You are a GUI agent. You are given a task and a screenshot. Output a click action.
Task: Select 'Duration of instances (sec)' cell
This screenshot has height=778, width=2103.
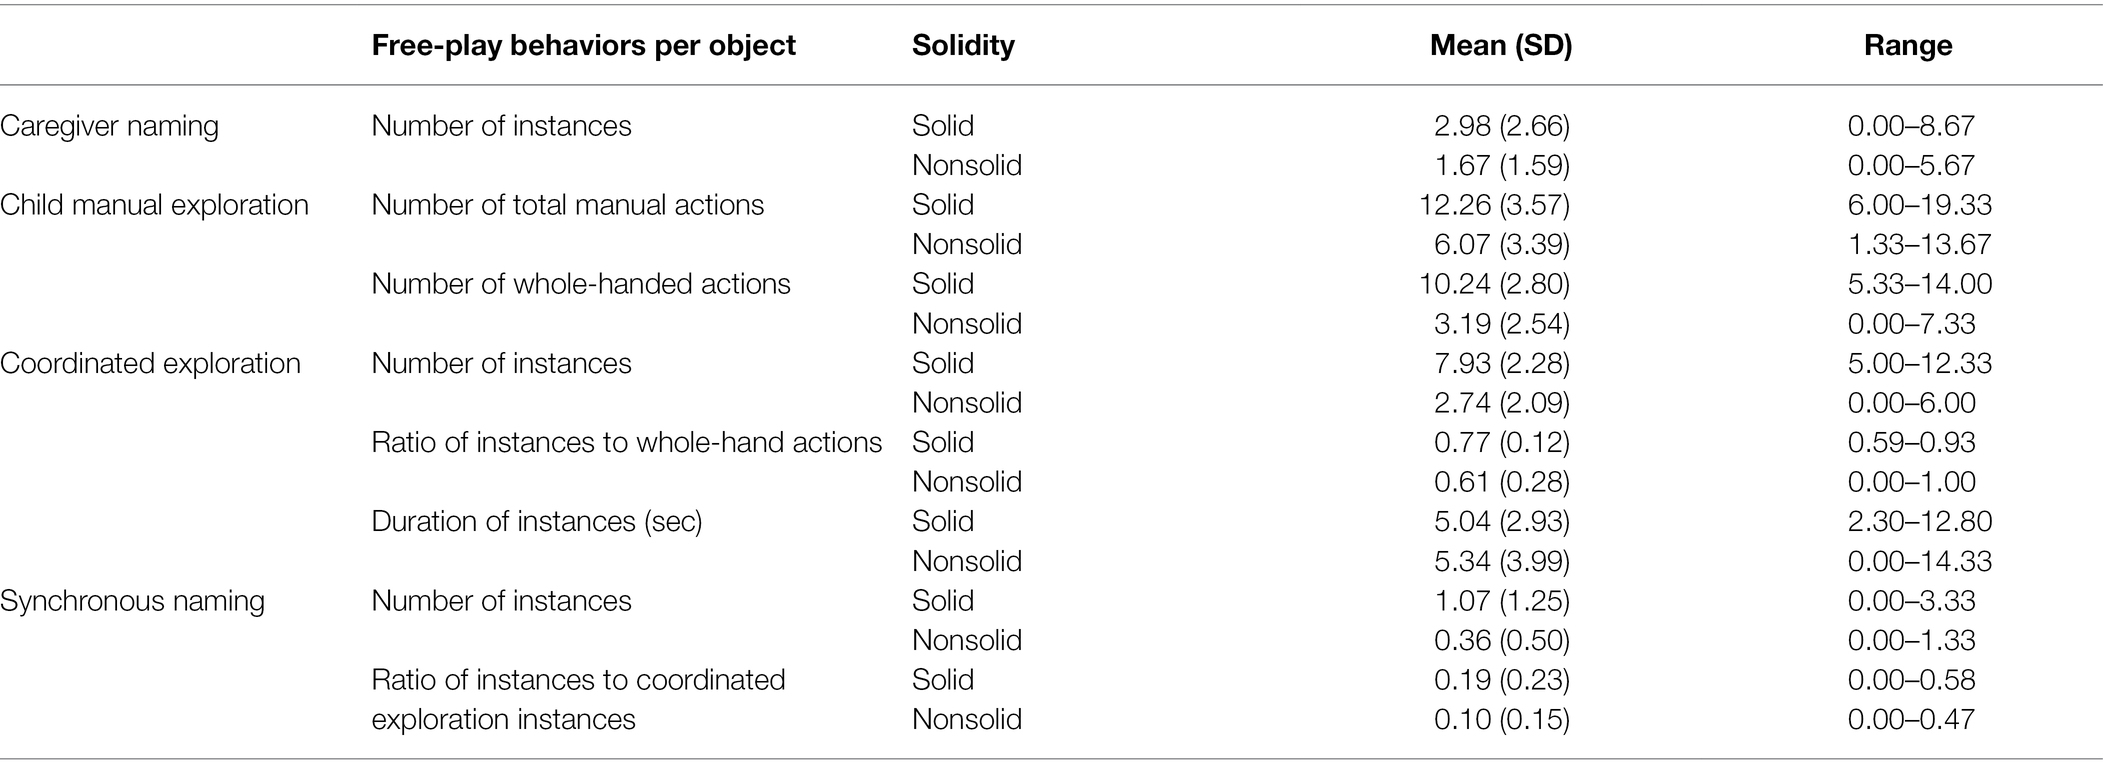coord(536,522)
